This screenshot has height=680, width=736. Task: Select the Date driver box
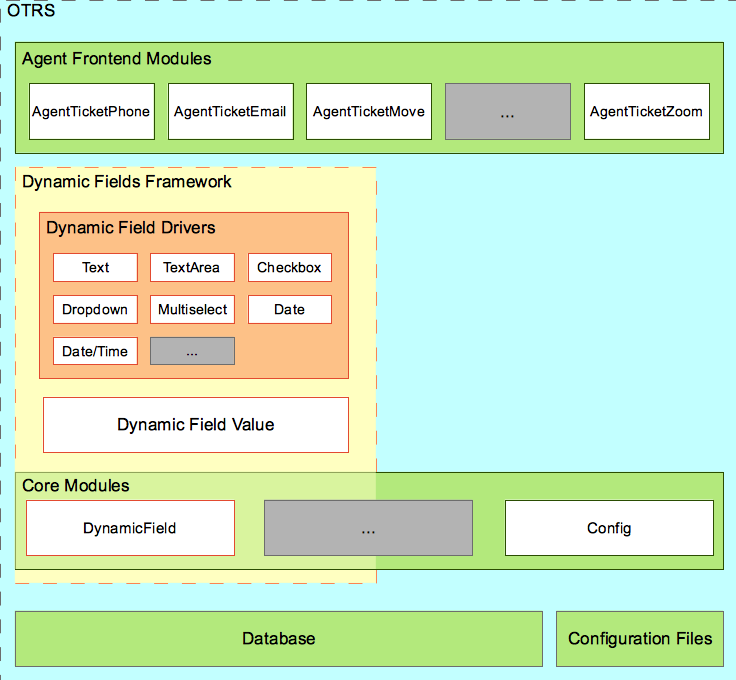[290, 309]
